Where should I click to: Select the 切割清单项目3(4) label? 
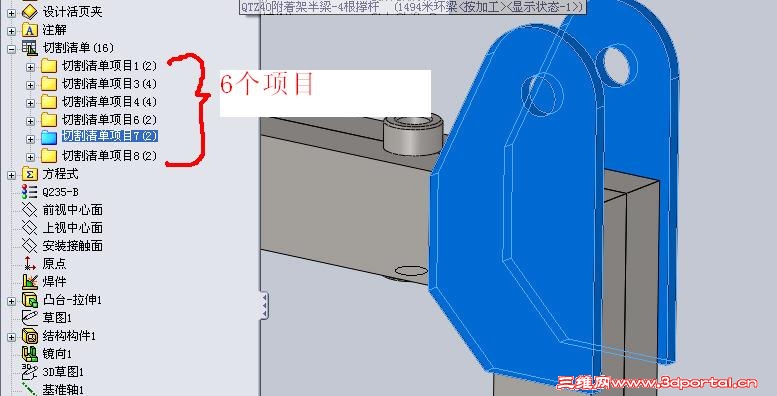(x=110, y=84)
